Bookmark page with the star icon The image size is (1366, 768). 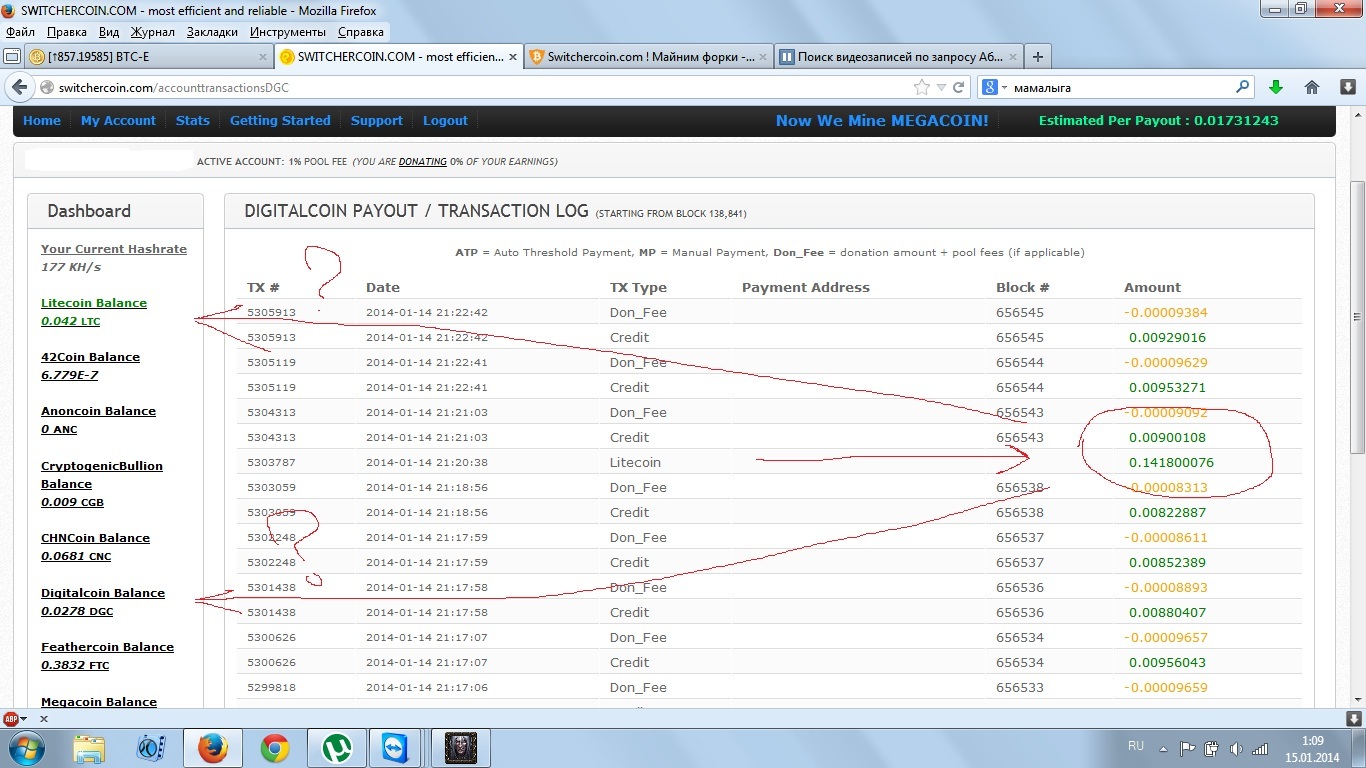click(x=922, y=88)
